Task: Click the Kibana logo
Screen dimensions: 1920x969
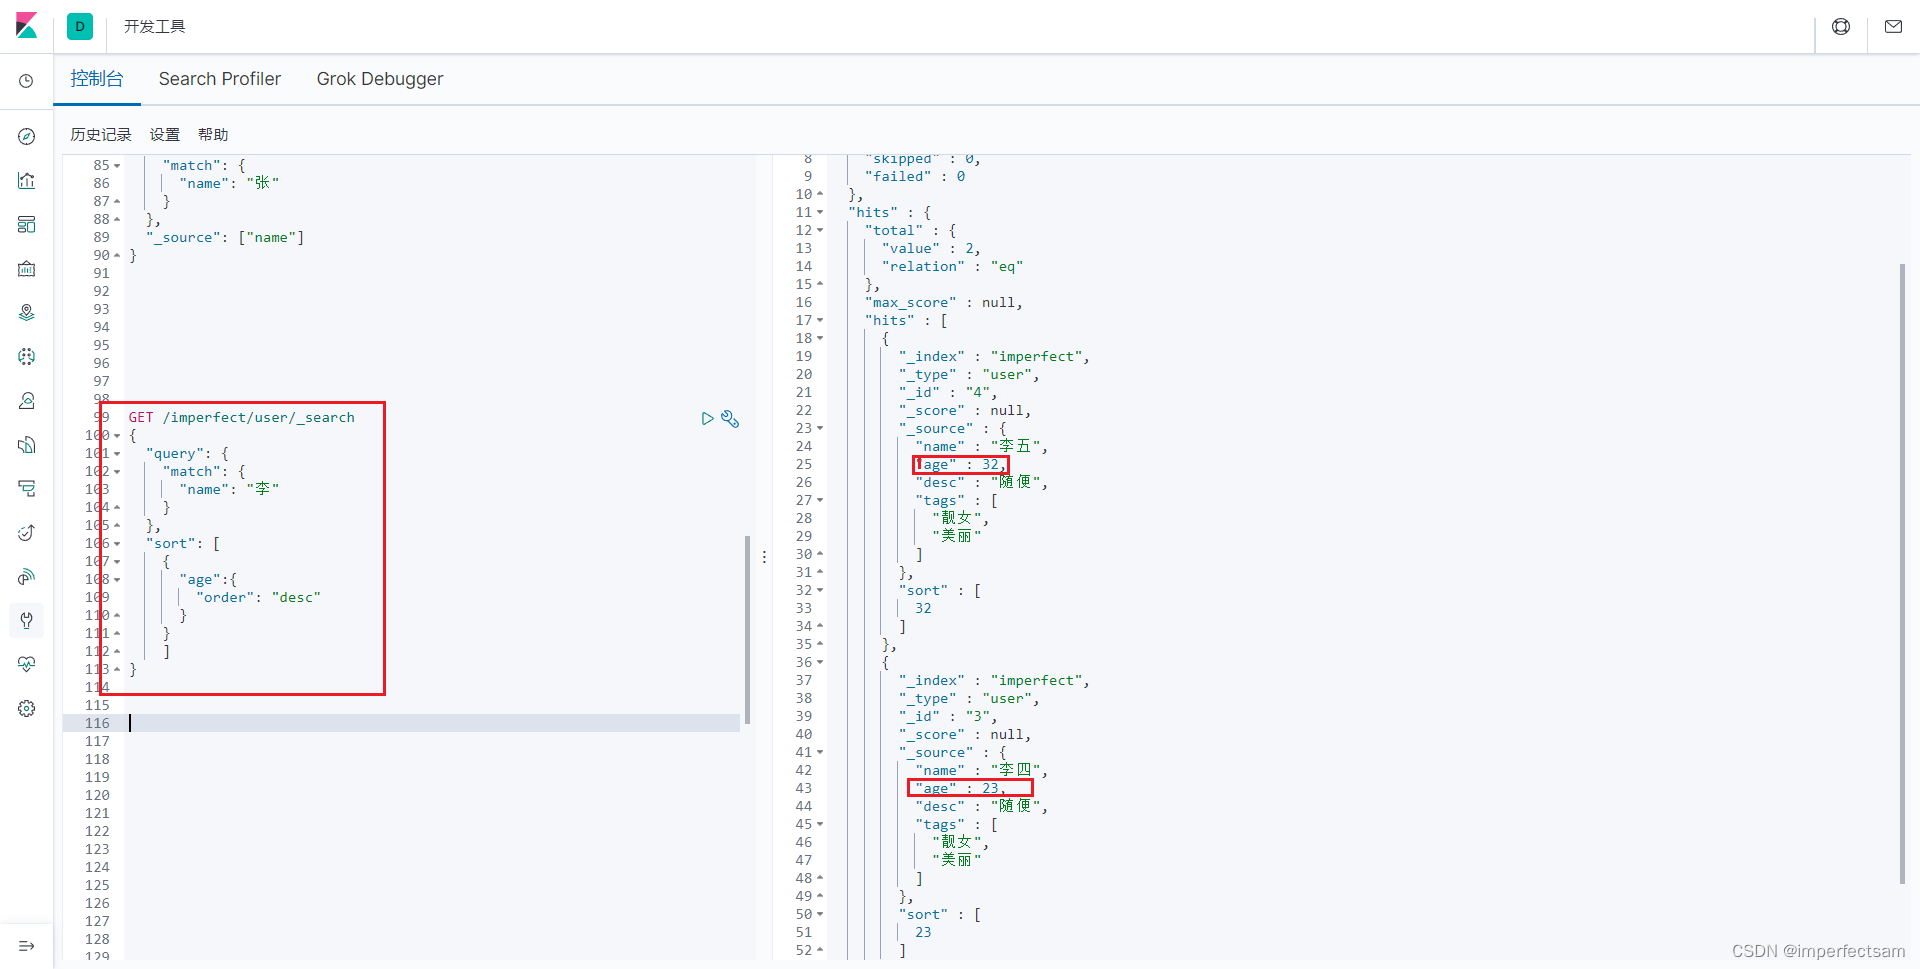Action: coord(26,26)
